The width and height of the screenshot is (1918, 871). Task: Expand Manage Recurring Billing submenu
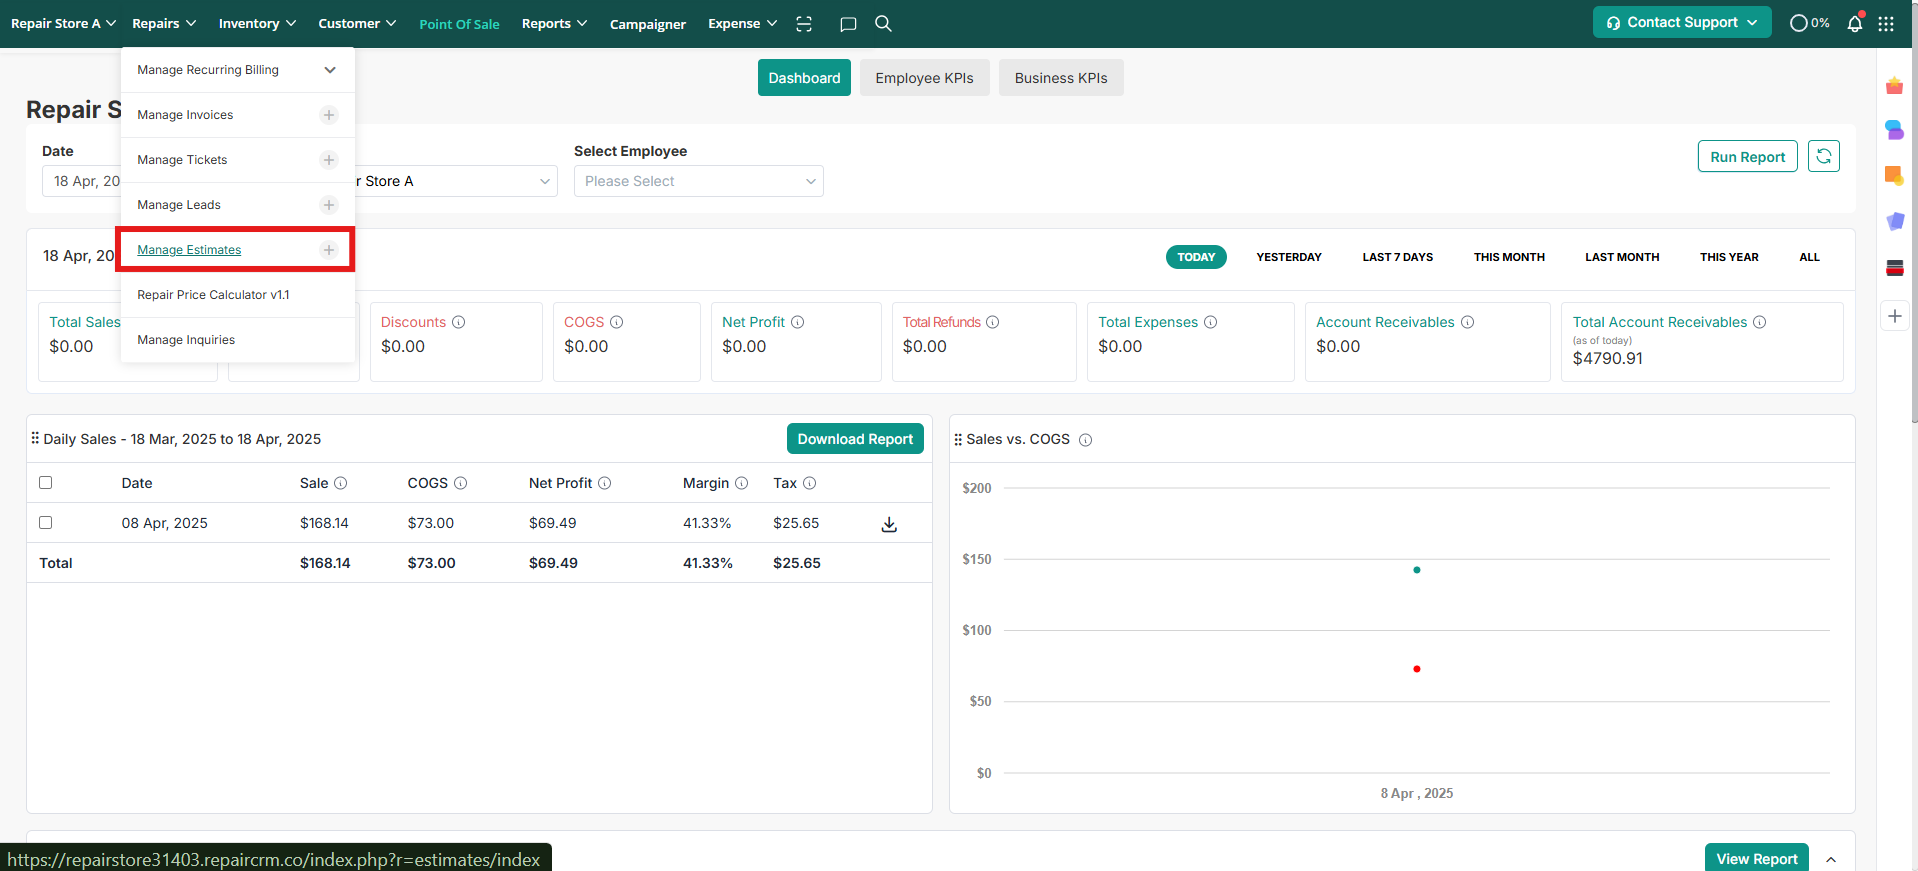[x=330, y=70]
